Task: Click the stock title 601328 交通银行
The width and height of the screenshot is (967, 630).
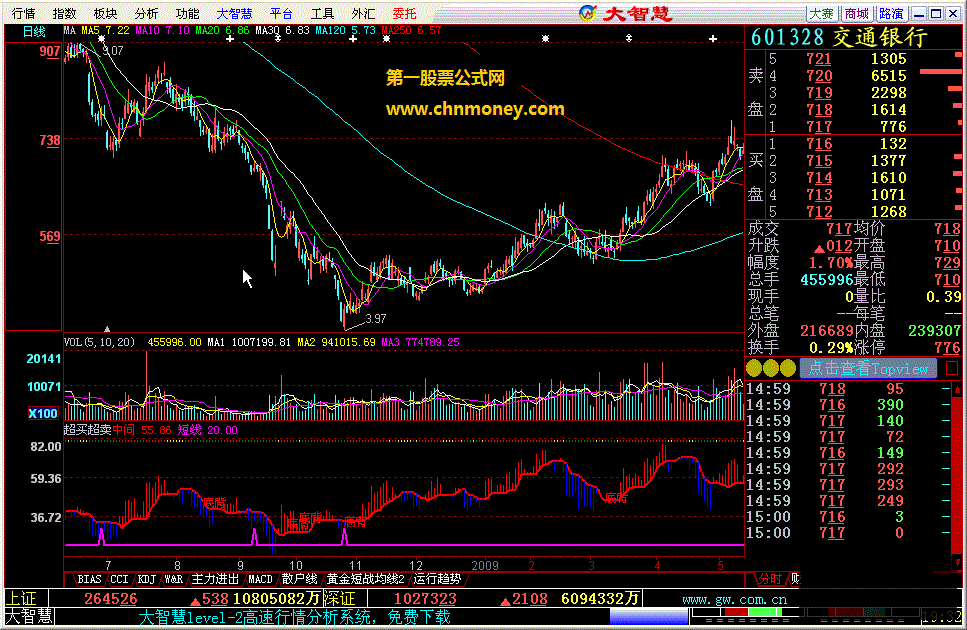Action: 839,37
